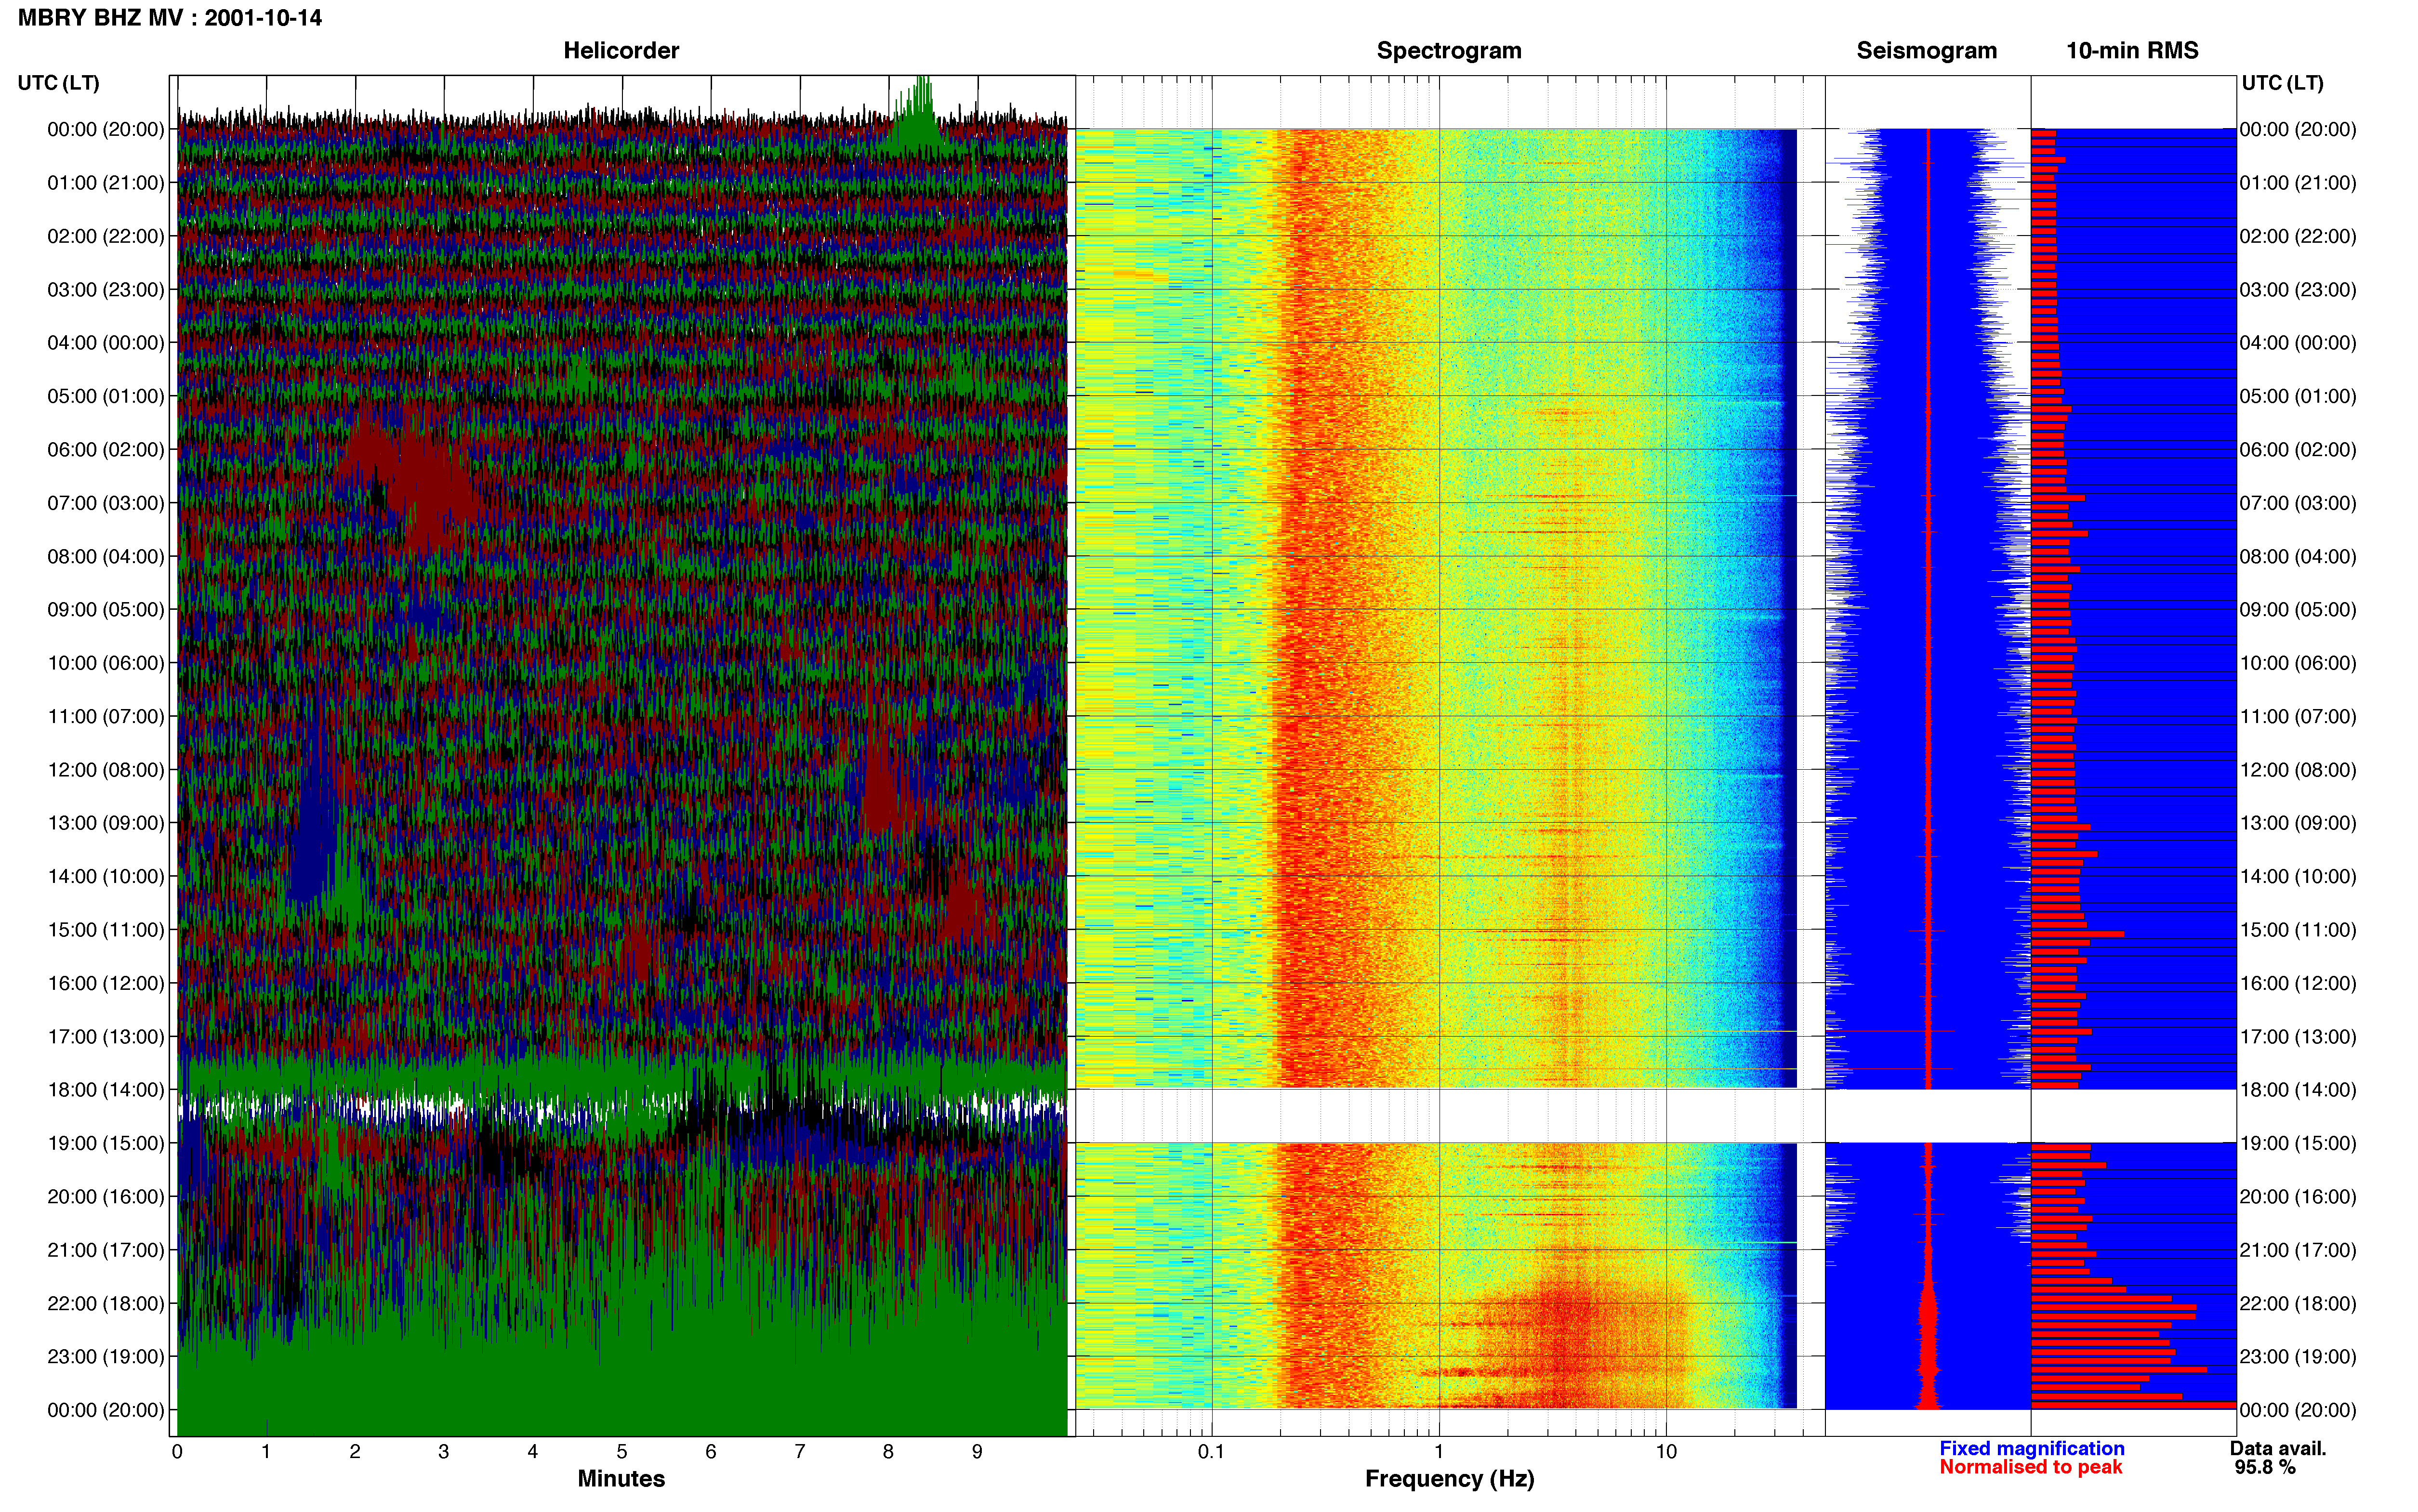Image resolution: width=2418 pixels, height=1512 pixels.
Task: Click right time label '13:00 (09:00)'
Action: 2298,823
